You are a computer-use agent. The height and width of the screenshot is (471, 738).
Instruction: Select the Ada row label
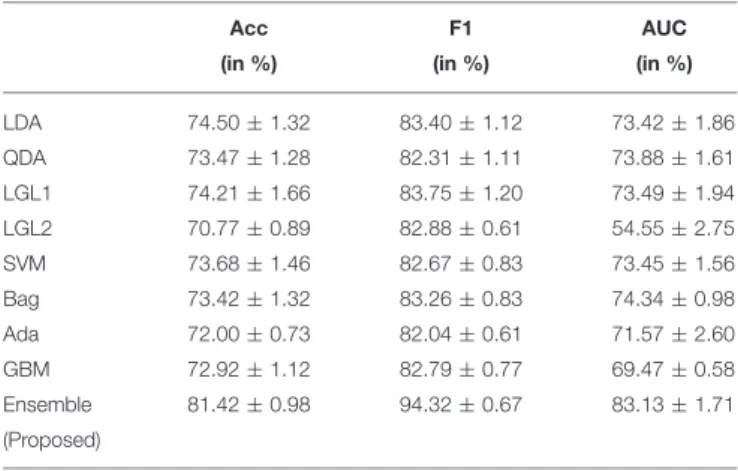21,335
